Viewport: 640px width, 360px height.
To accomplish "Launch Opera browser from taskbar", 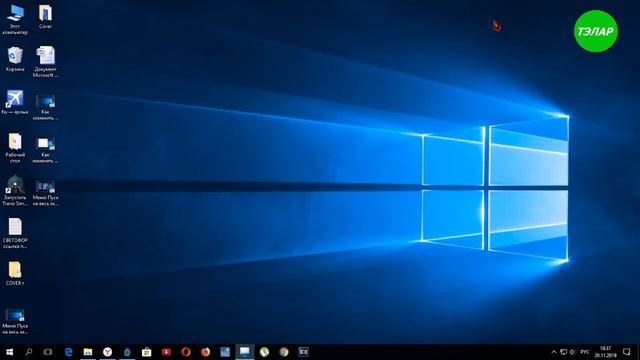I will point(186,352).
